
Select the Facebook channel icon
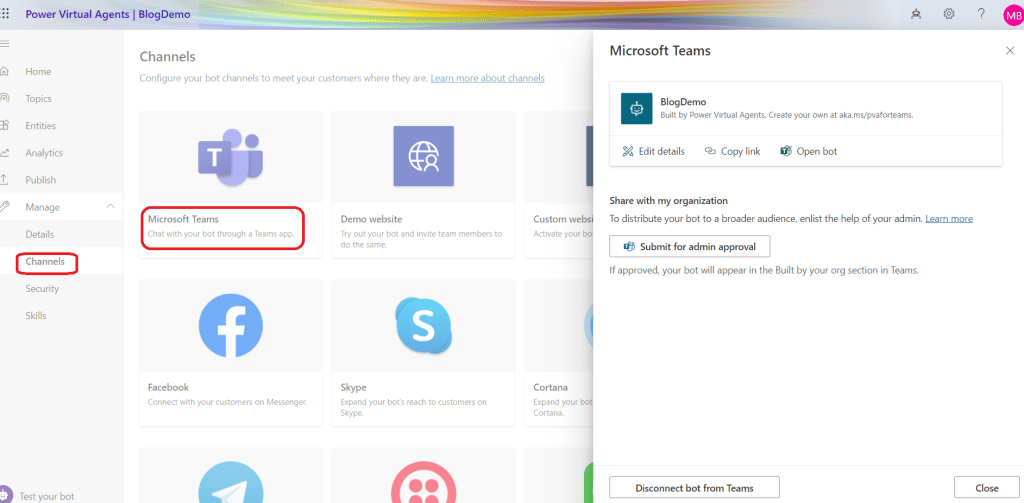coord(230,326)
